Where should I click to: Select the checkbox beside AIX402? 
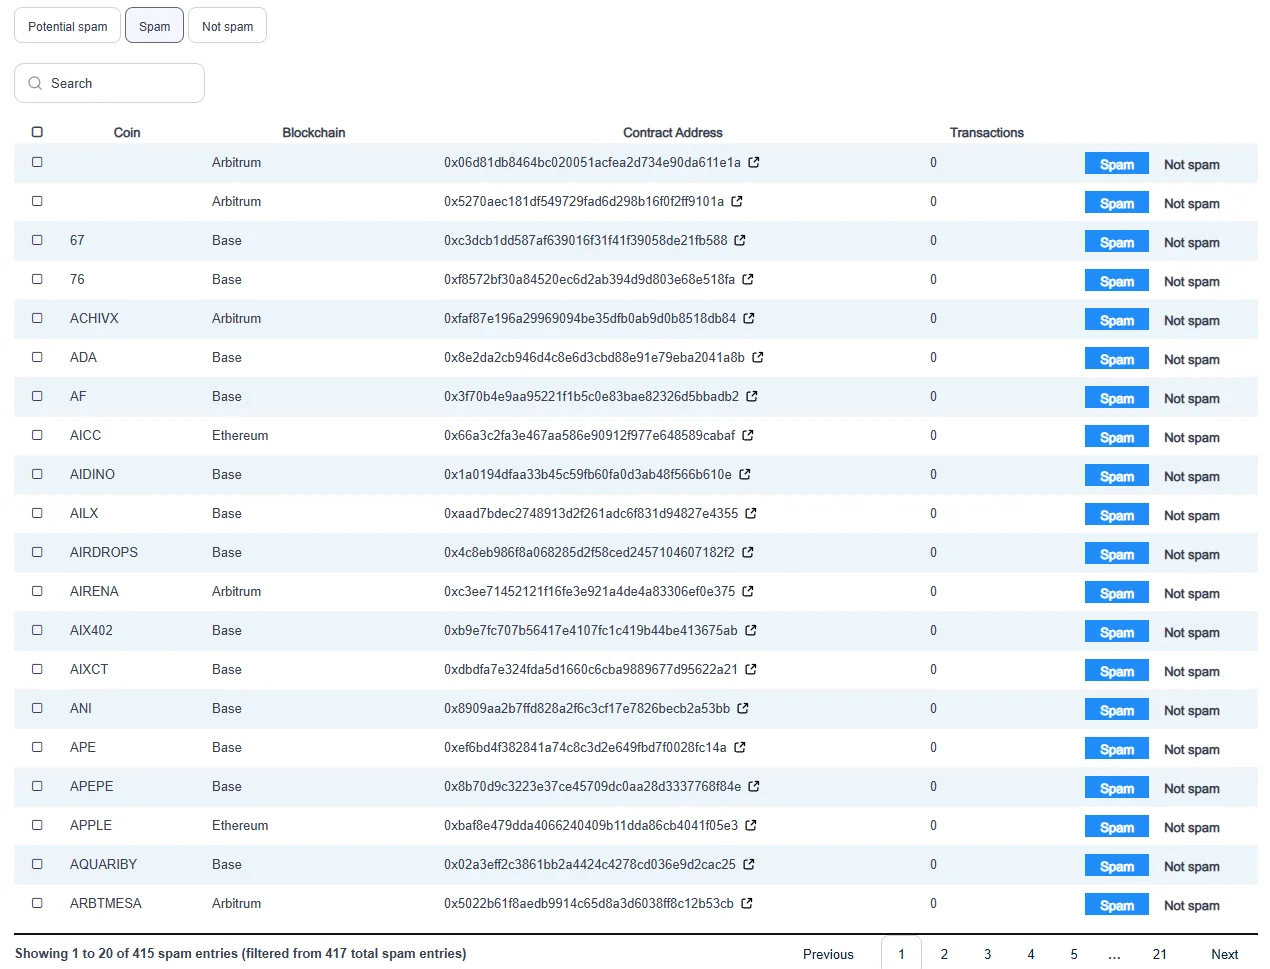[x=37, y=631]
